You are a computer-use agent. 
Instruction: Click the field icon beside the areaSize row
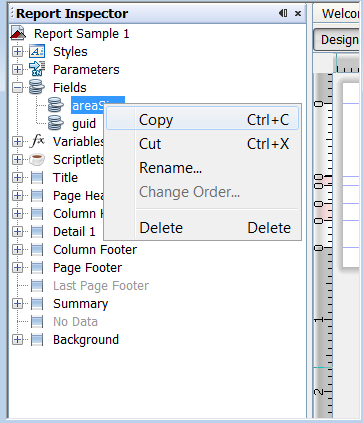pyautogui.click(x=56, y=105)
